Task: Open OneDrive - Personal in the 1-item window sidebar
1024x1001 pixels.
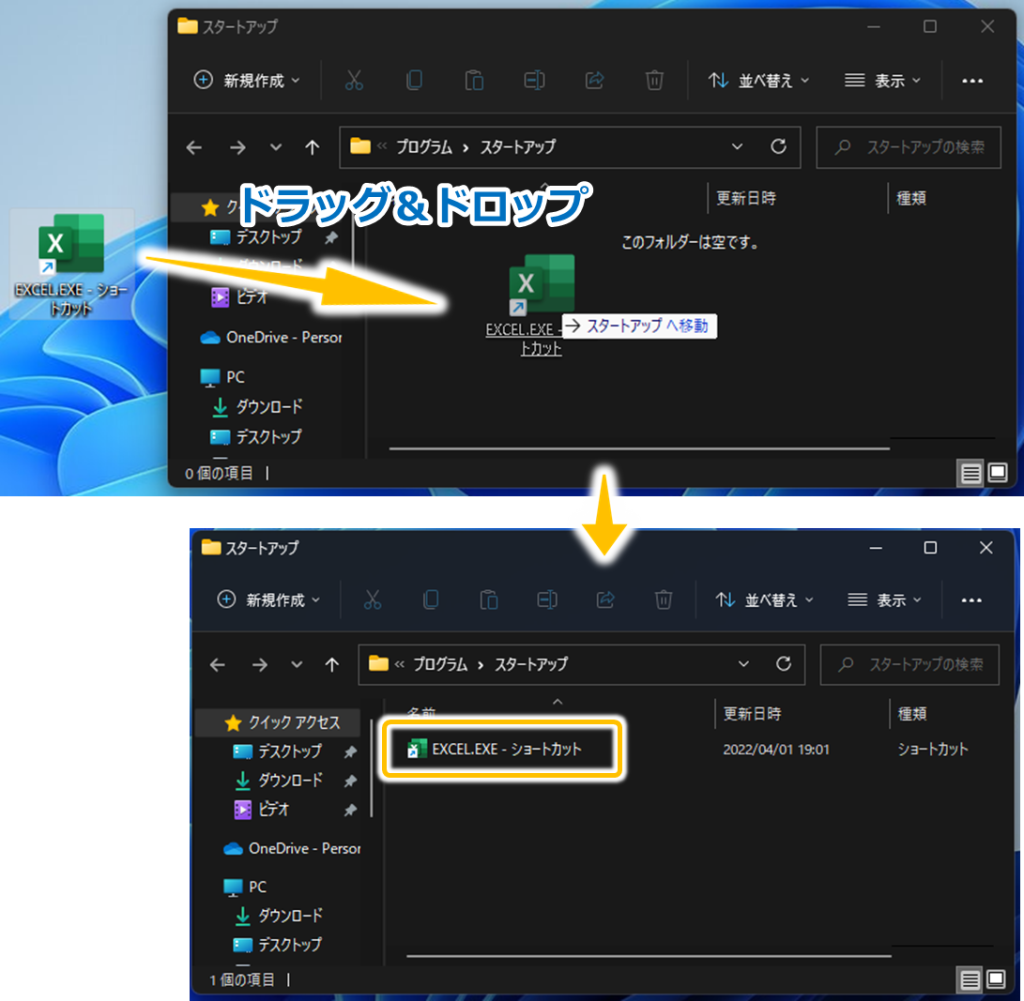Action: tap(303, 848)
